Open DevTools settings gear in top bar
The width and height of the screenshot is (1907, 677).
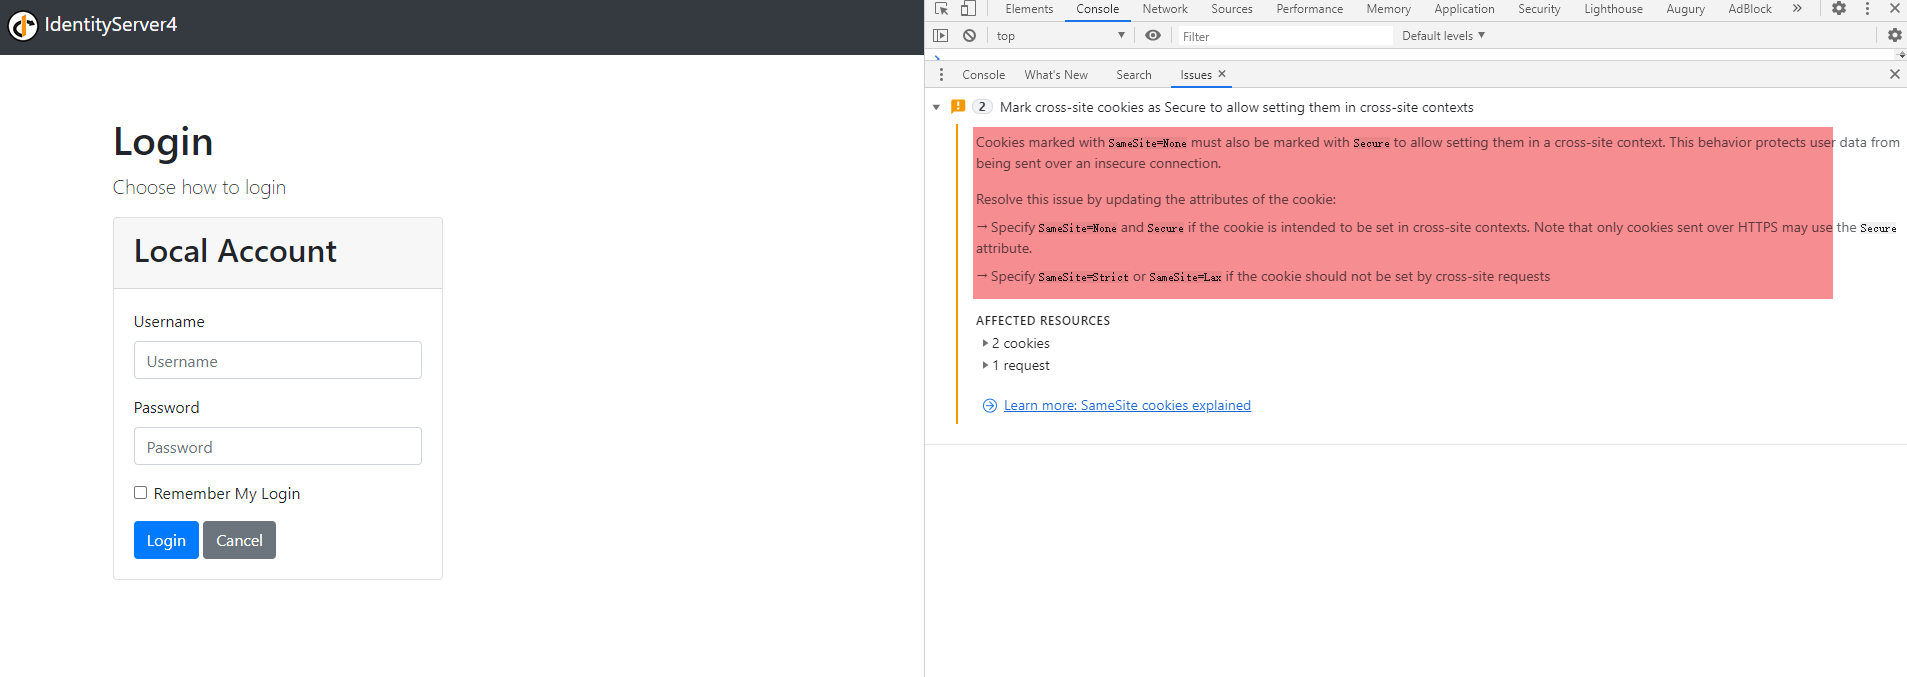(x=1838, y=9)
